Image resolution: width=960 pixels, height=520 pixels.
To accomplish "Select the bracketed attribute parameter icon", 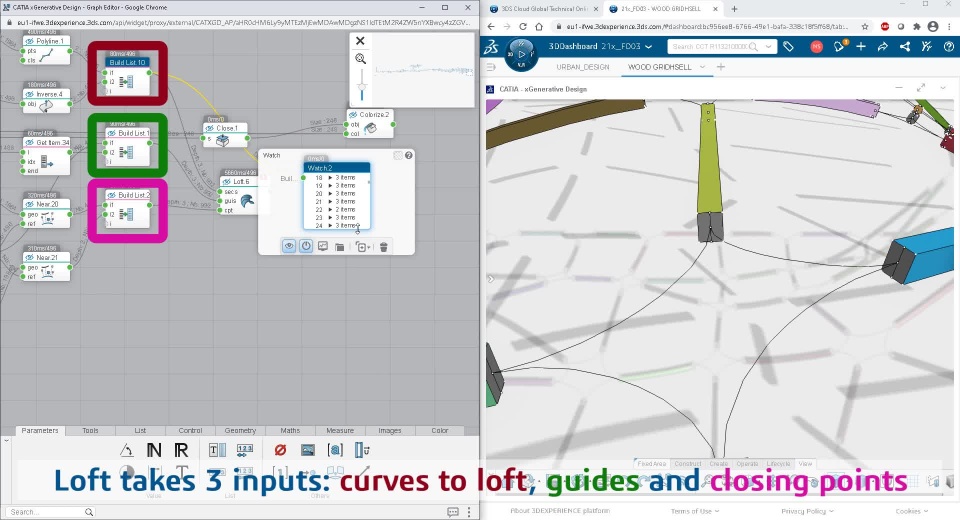I will [336, 450].
